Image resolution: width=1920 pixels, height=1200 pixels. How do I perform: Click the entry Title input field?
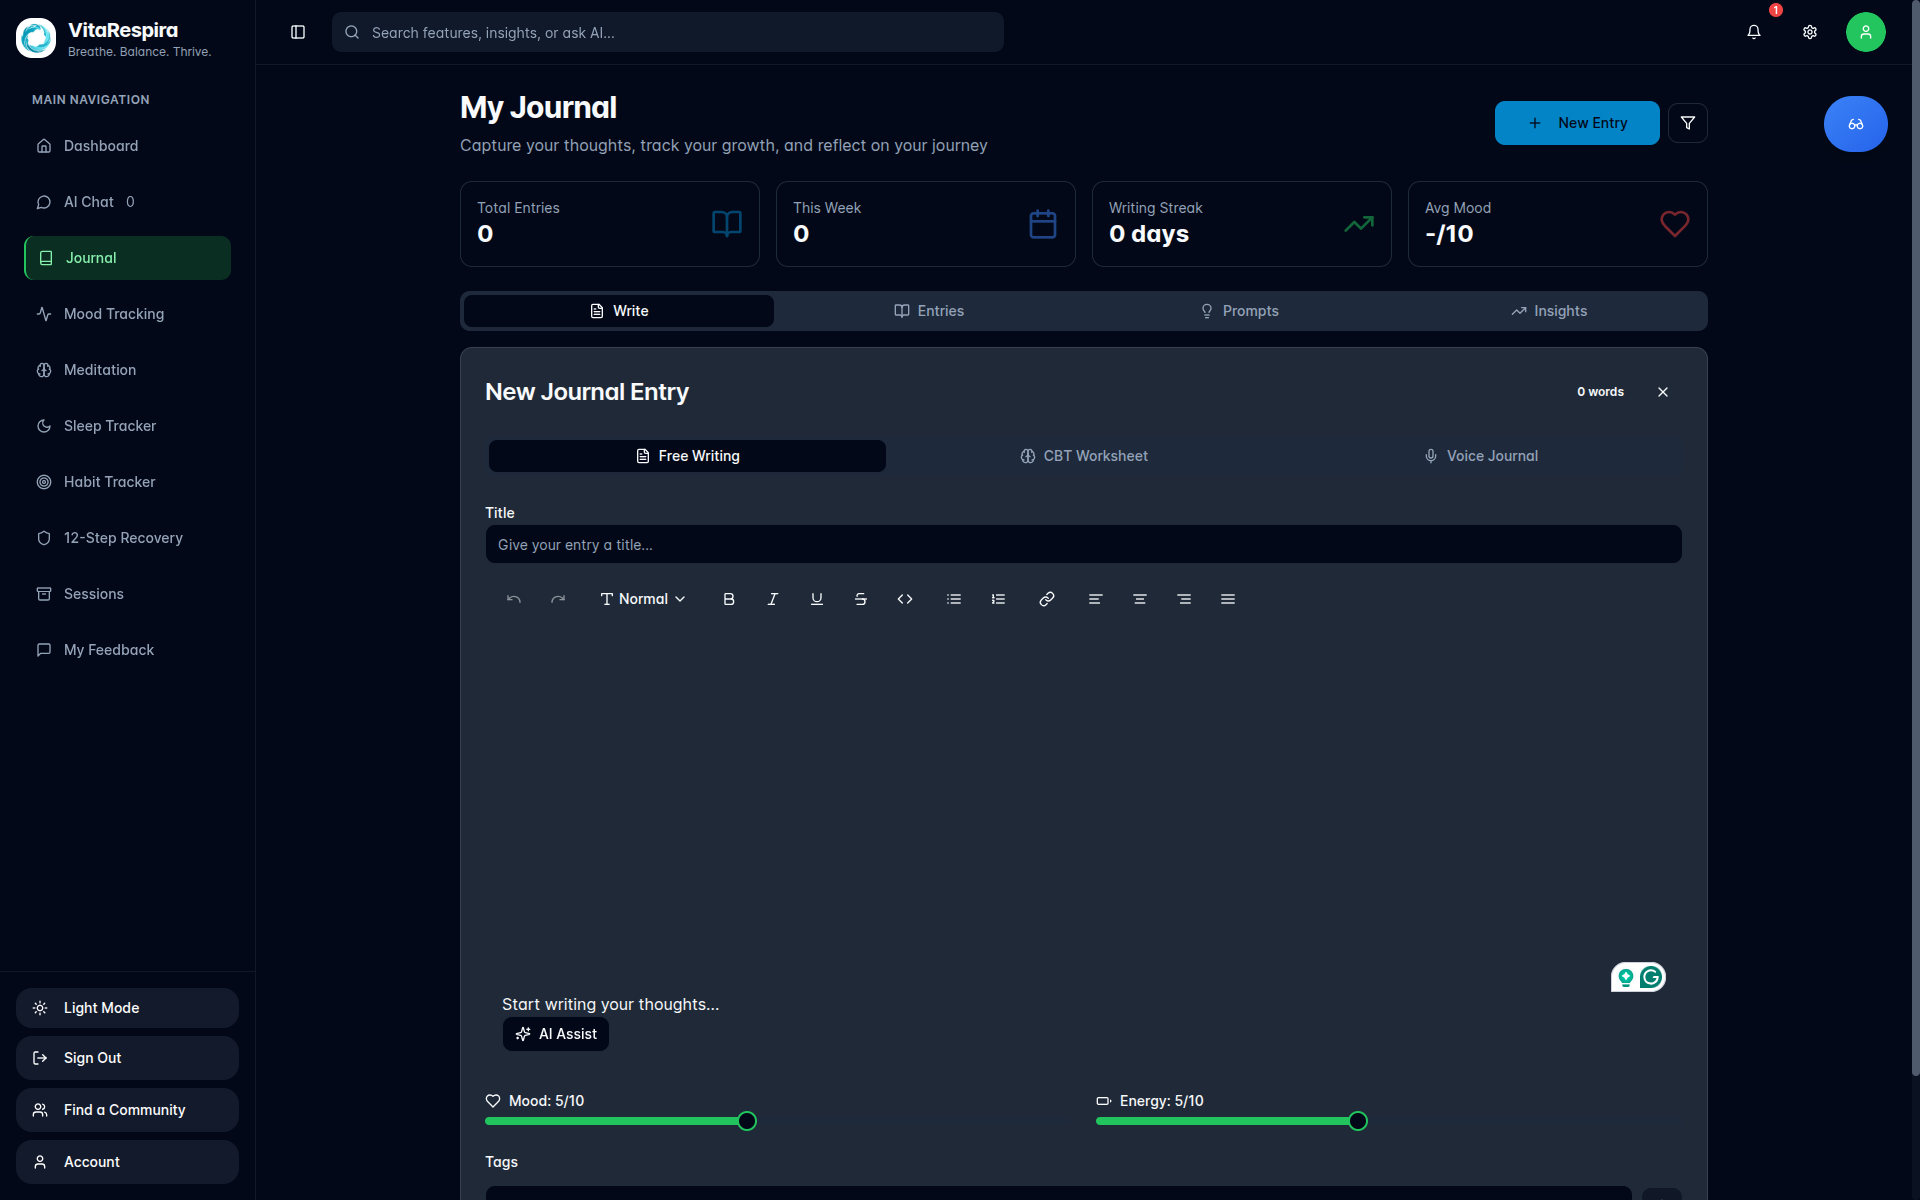[1083, 545]
